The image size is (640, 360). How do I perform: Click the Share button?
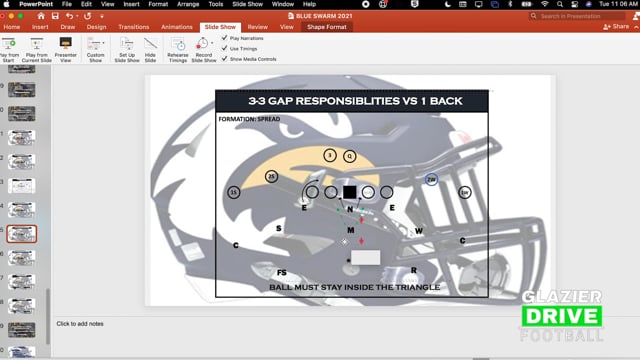point(616,27)
